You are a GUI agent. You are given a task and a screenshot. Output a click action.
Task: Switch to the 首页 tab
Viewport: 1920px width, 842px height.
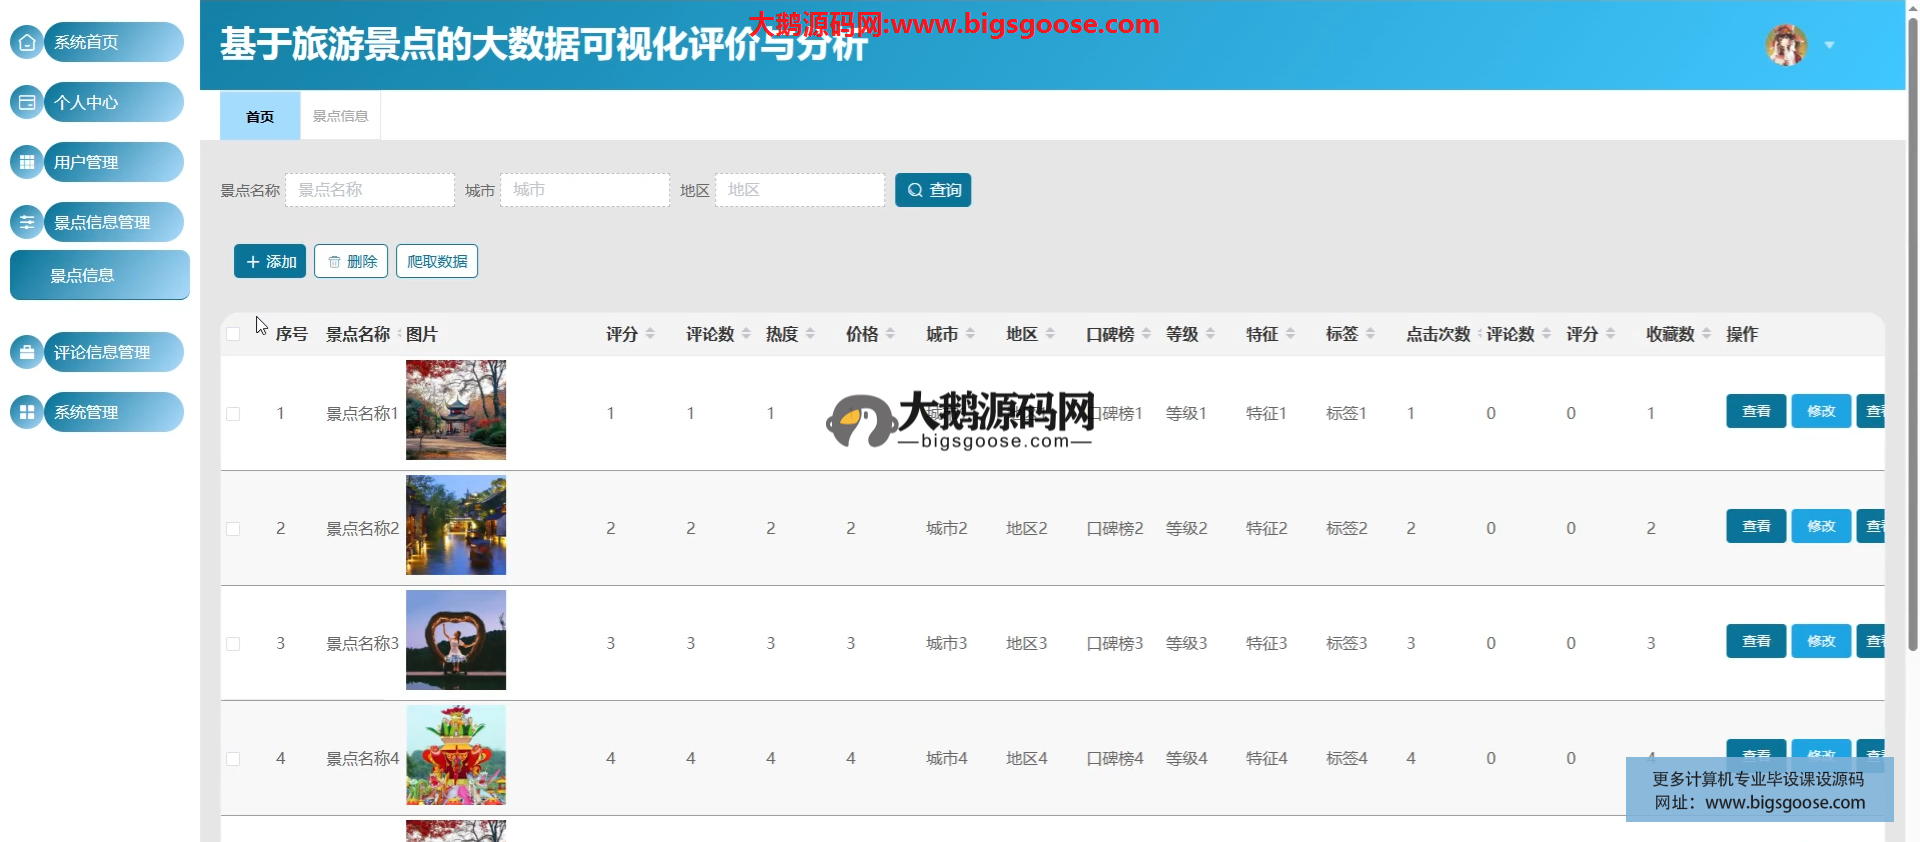pyautogui.click(x=260, y=116)
